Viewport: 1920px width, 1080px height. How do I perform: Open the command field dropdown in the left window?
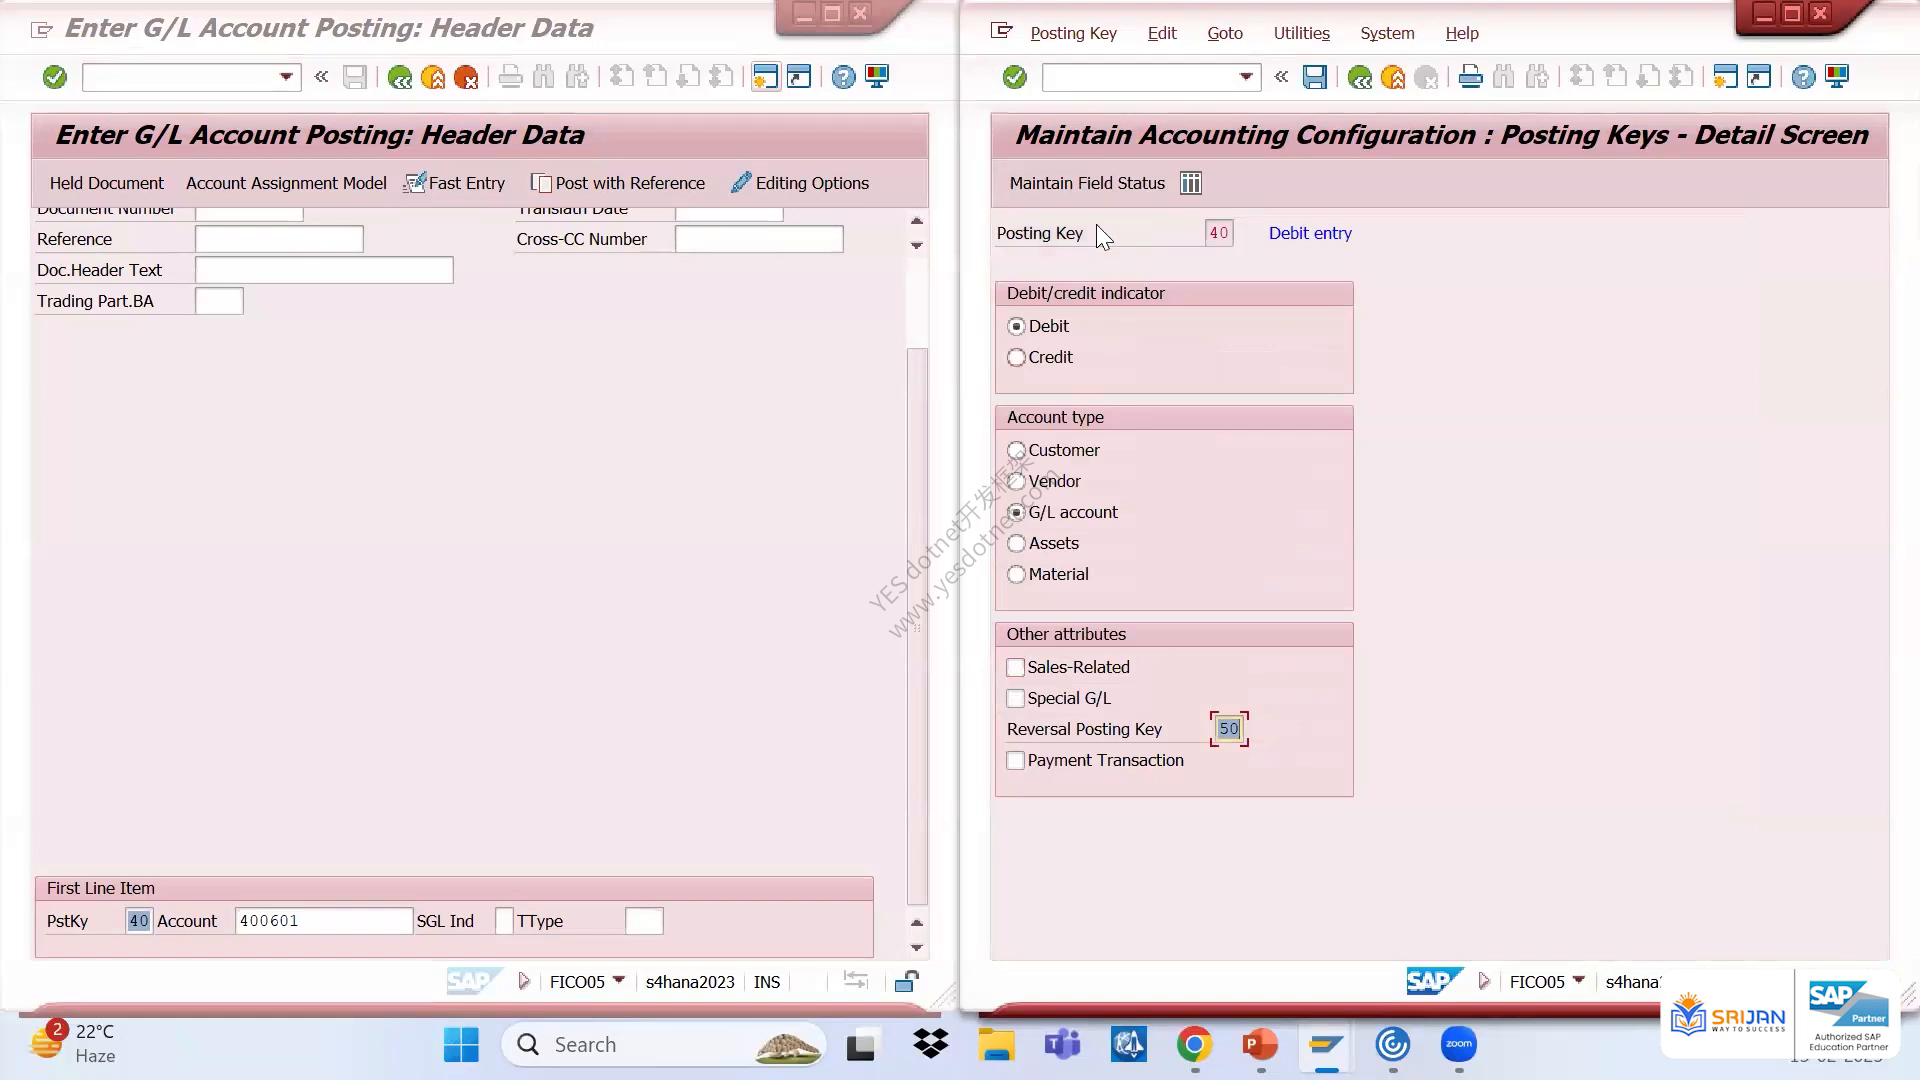tap(286, 77)
